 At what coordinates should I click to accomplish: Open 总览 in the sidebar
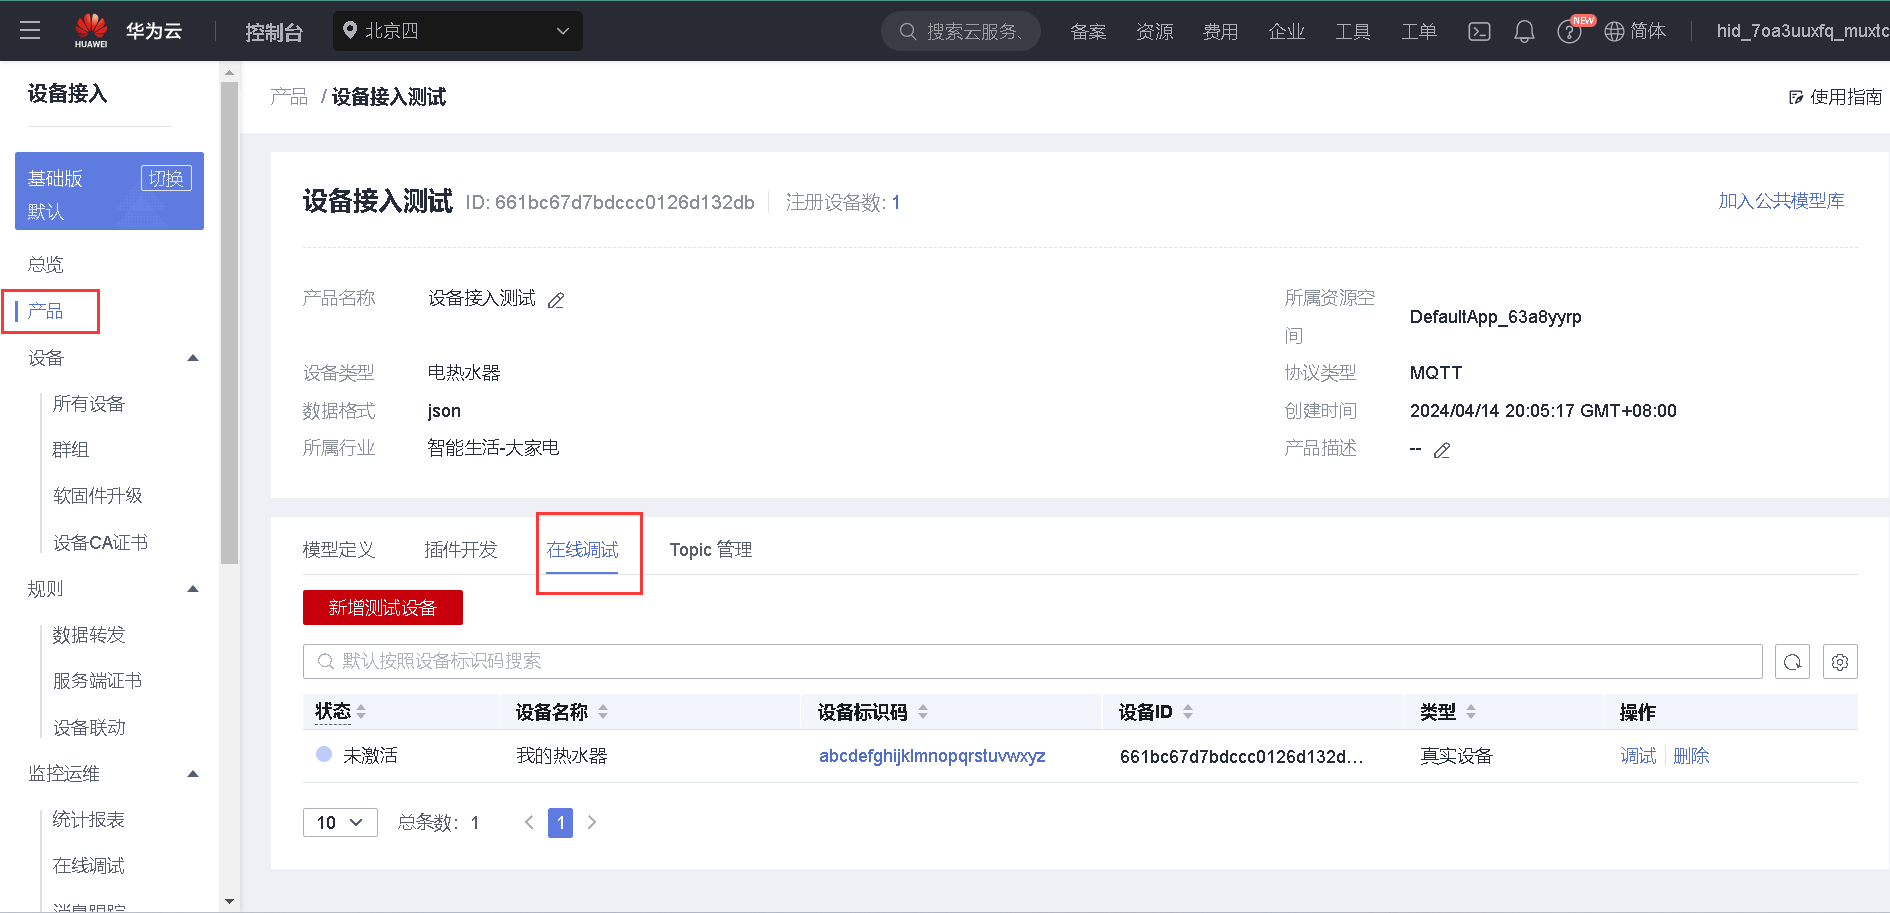[46, 265]
